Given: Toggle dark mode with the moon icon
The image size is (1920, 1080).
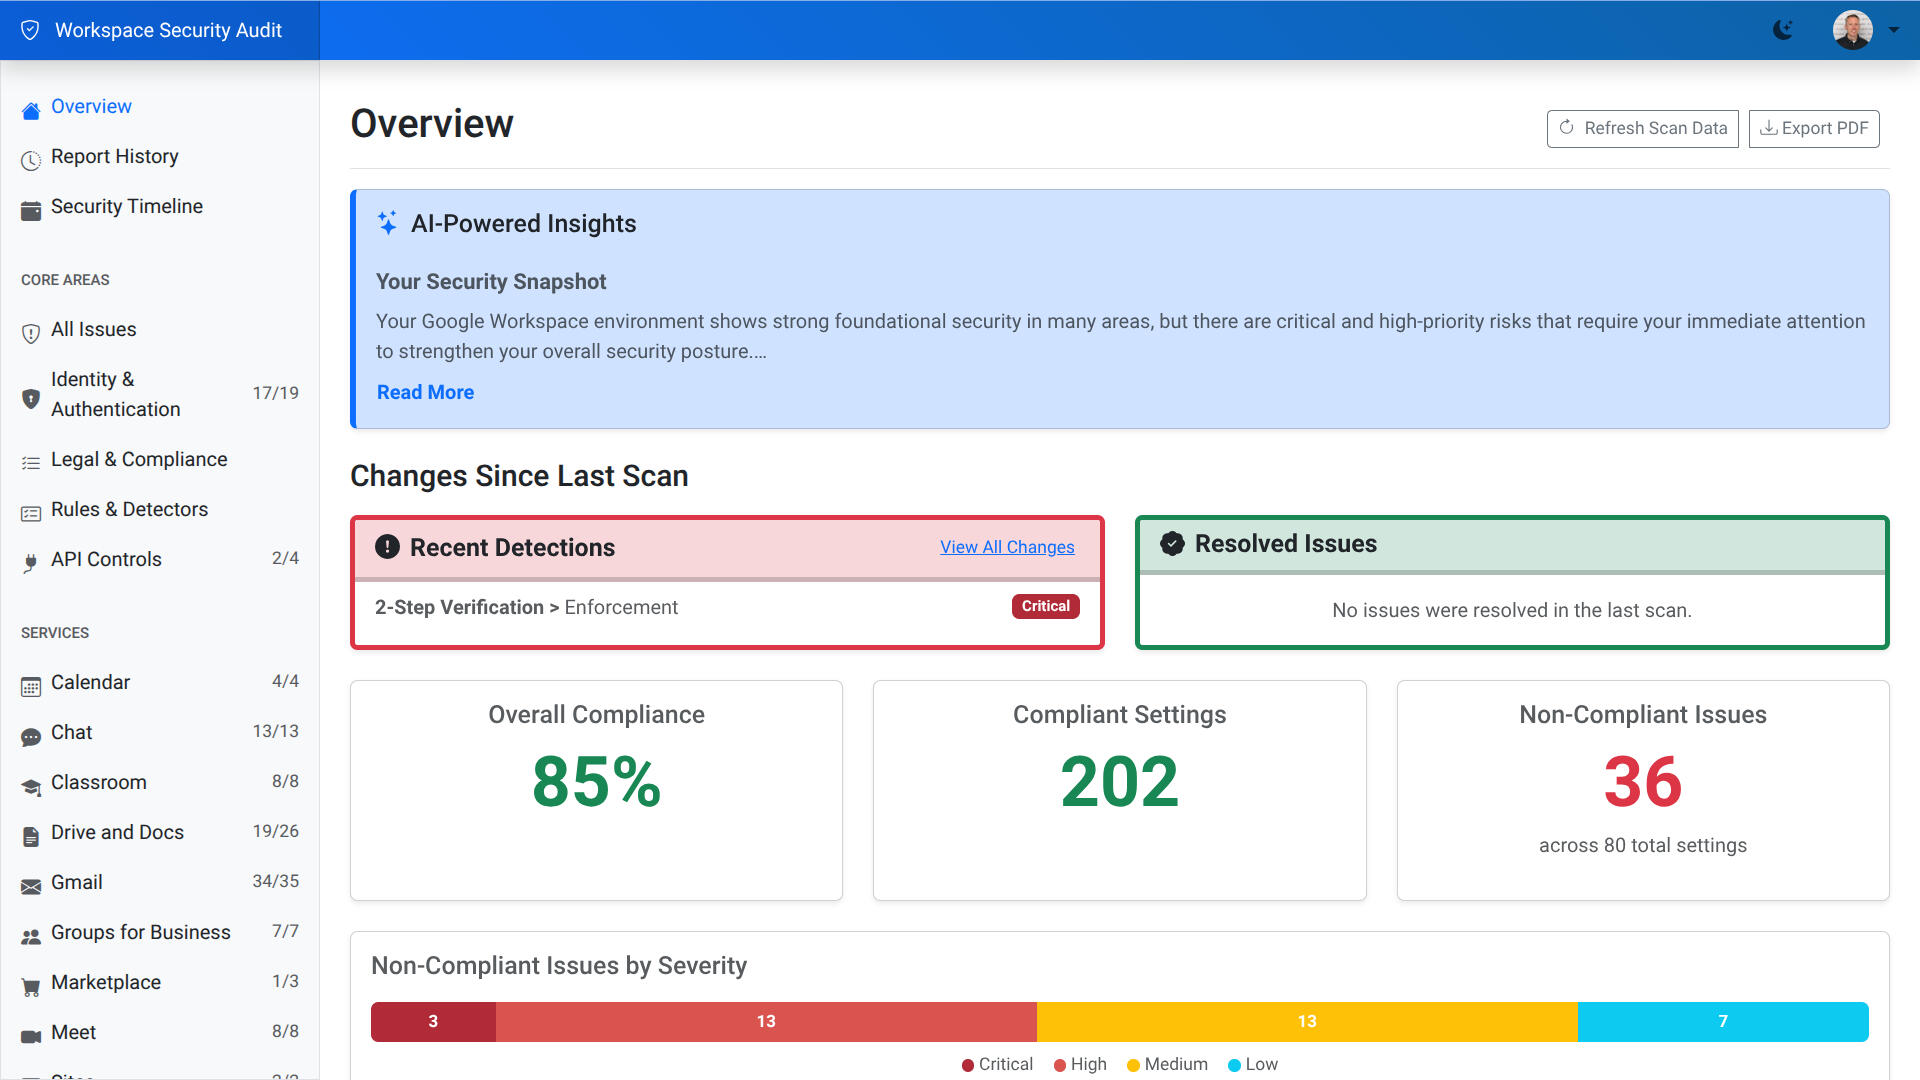Looking at the screenshot, I should point(1784,30).
